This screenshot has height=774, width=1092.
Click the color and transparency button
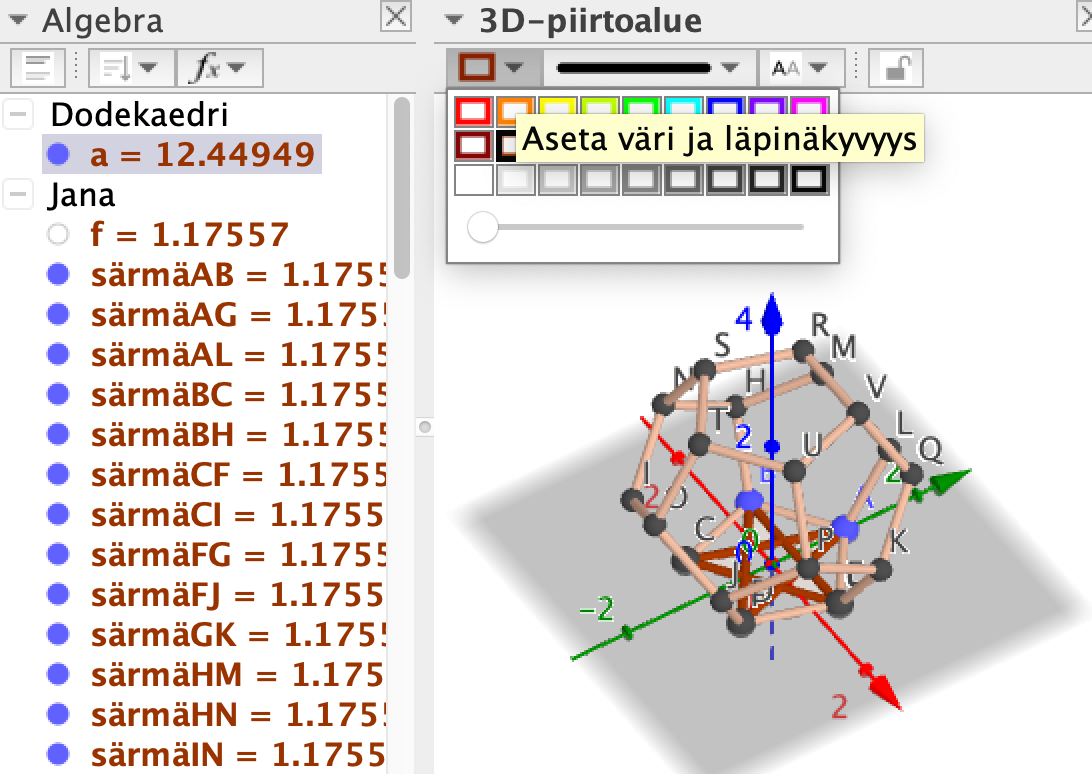tap(490, 68)
